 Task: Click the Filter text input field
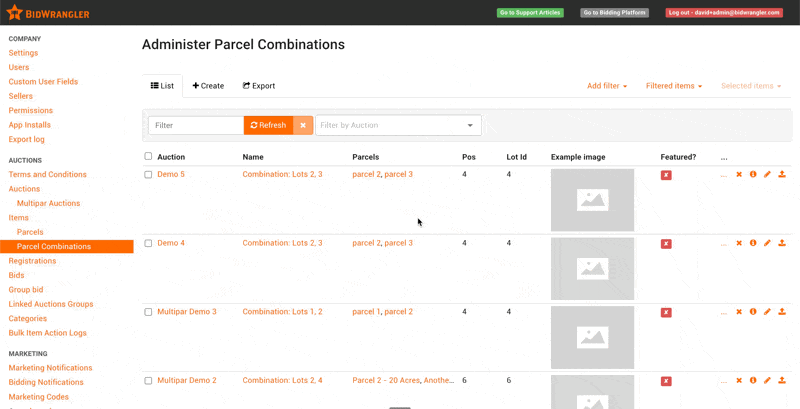point(195,125)
